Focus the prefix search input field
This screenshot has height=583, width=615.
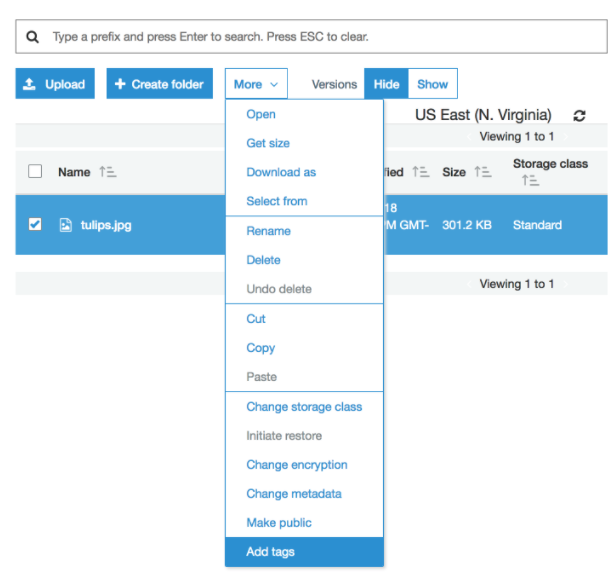(320, 37)
